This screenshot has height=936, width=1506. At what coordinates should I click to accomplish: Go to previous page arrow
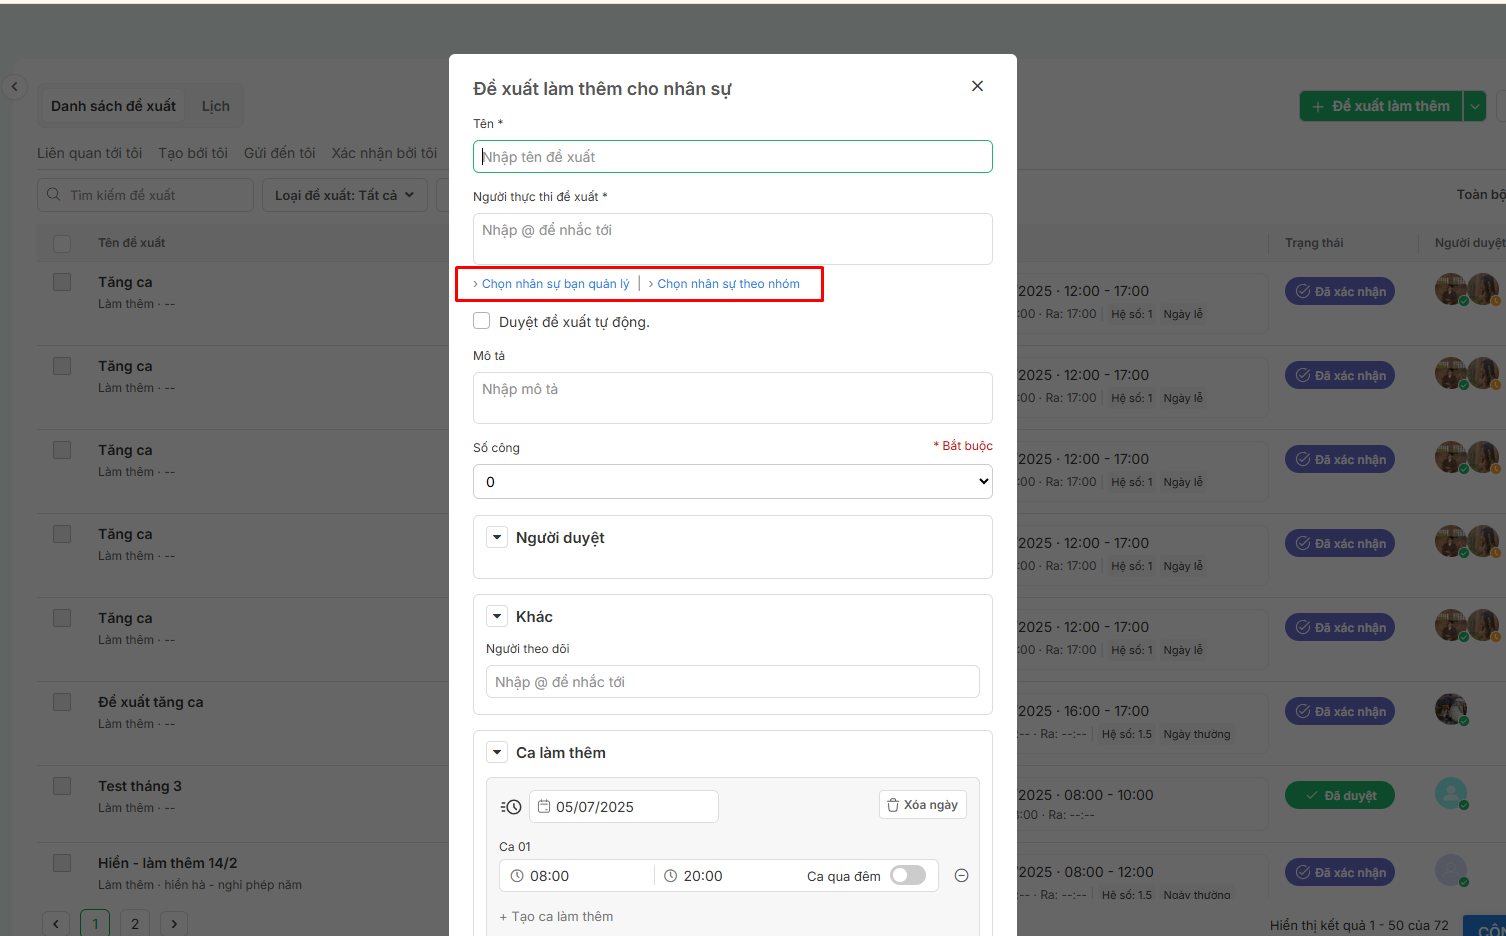coord(56,923)
